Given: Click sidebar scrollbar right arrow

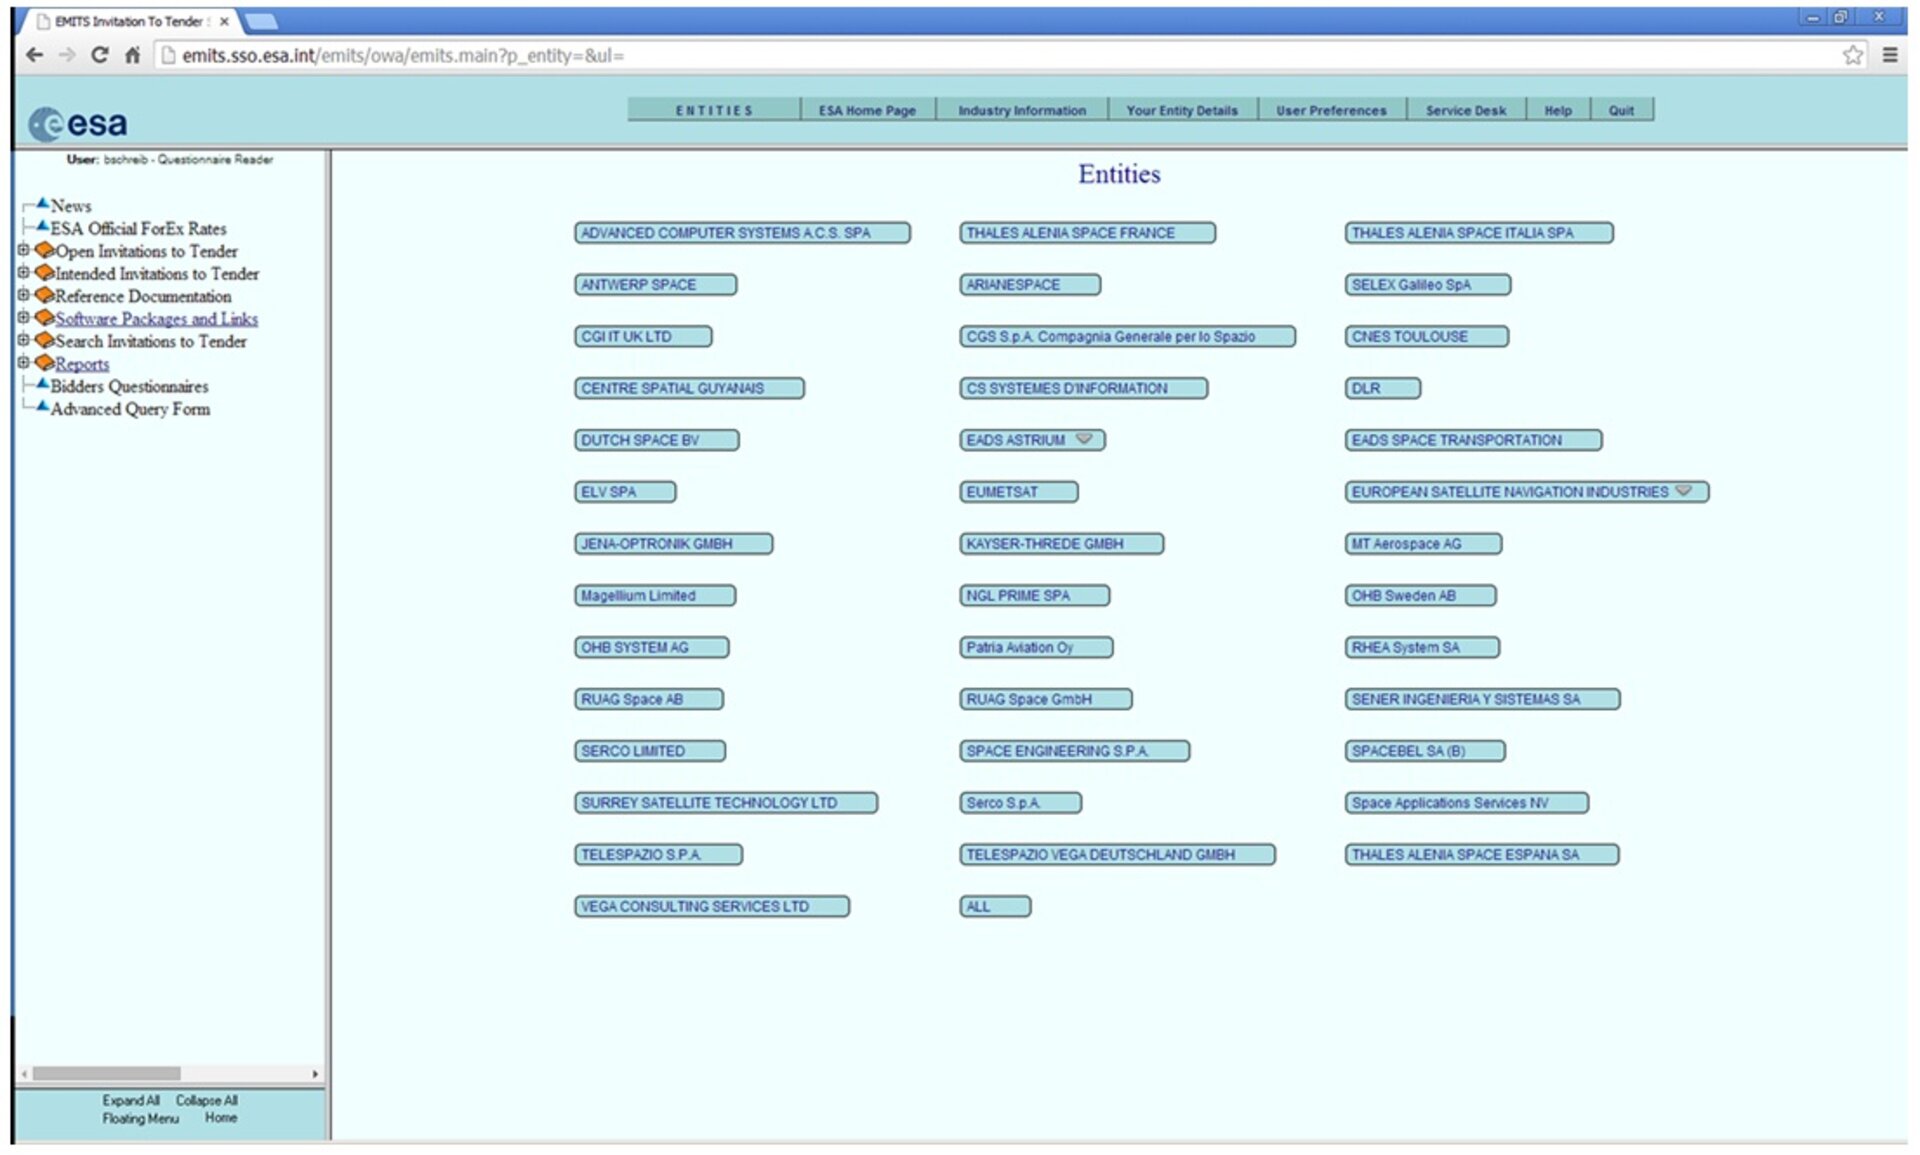Looking at the screenshot, I should tap(315, 1073).
